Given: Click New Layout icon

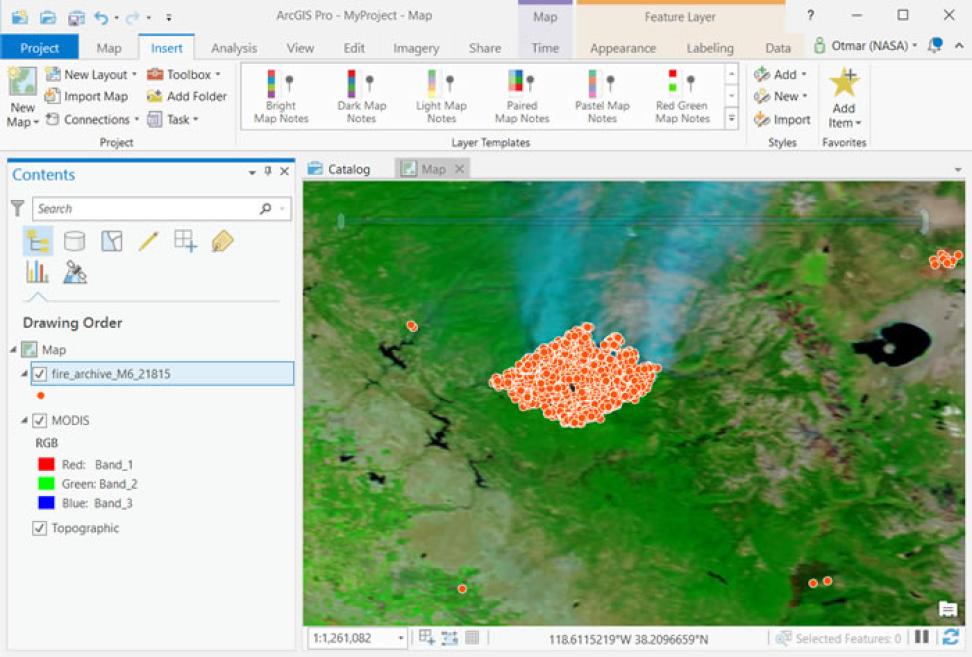Looking at the screenshot, I should (53, 74).
